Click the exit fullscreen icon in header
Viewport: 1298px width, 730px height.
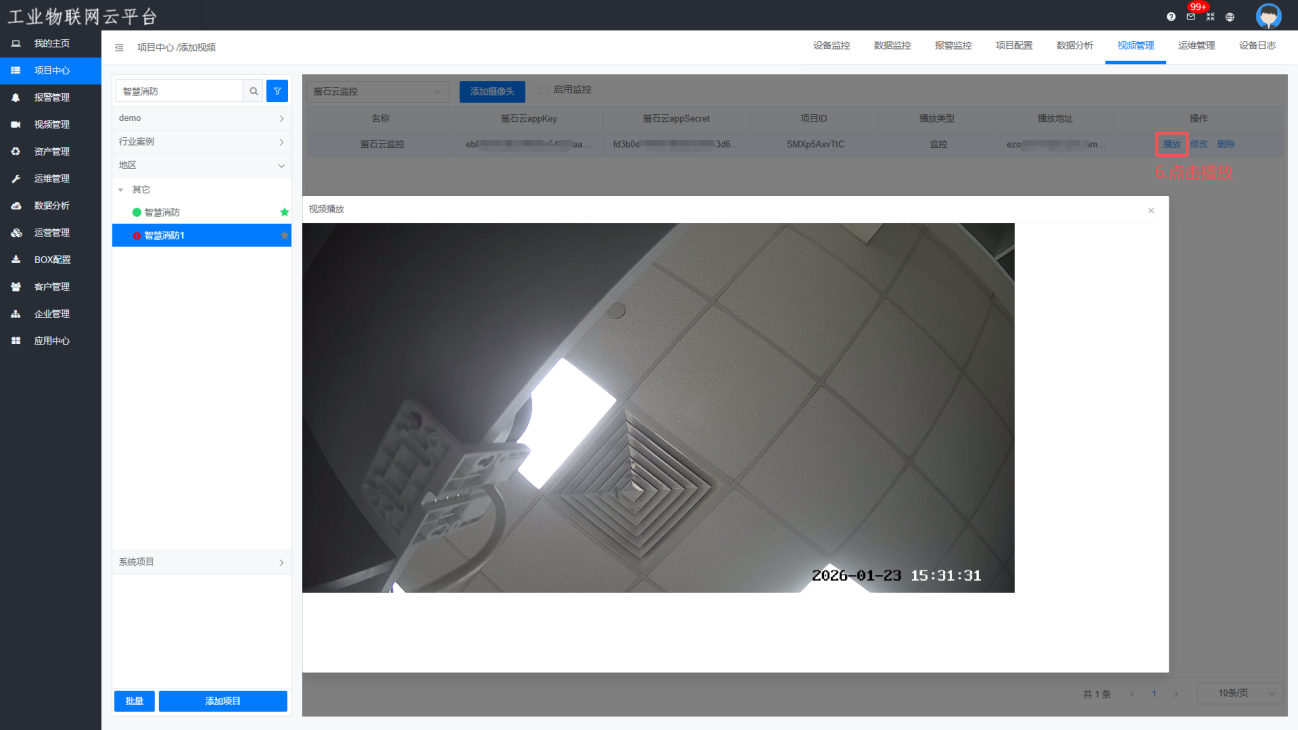pos(1210,17)
